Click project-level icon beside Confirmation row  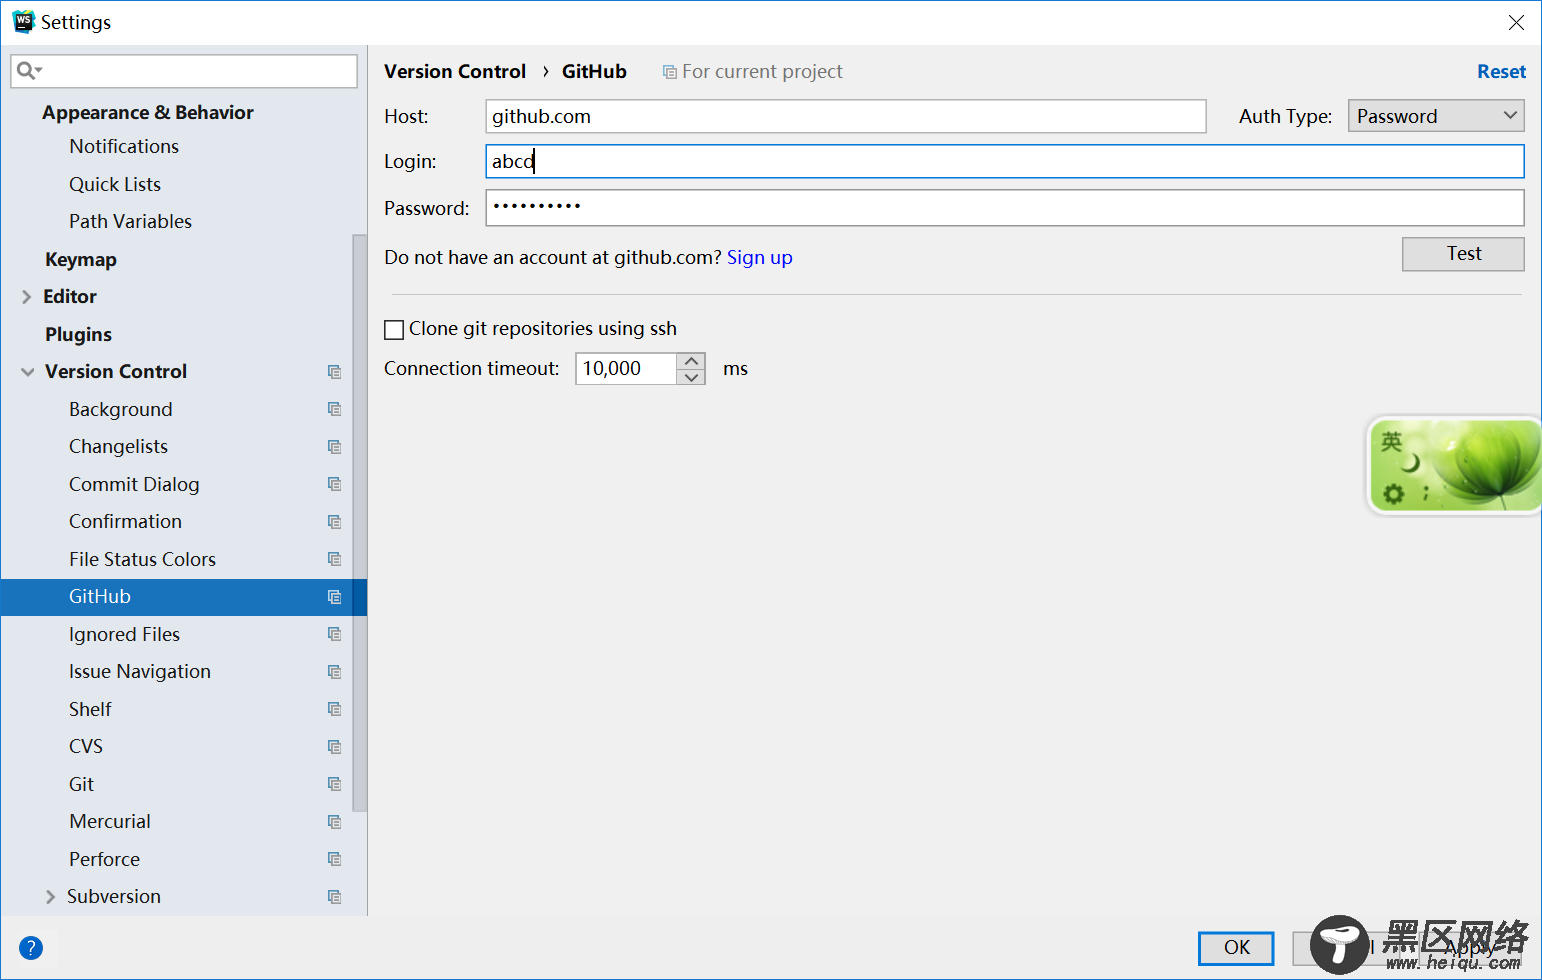[335, 522]
